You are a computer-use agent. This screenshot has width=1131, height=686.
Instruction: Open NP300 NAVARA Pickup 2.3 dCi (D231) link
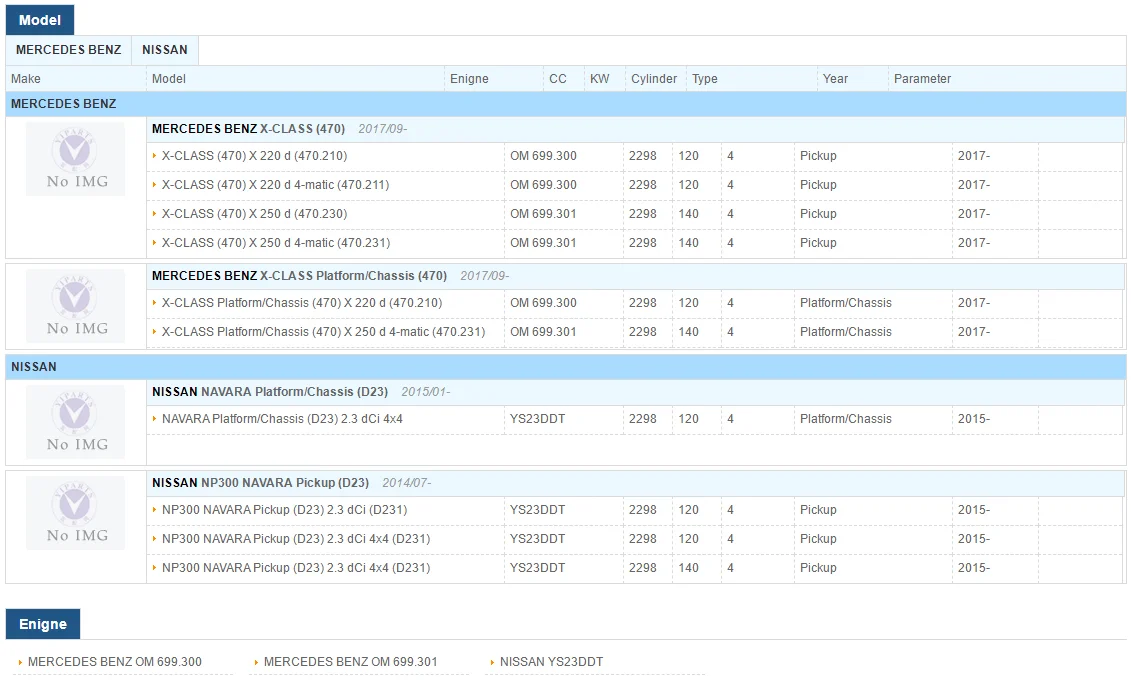point(284,509)
